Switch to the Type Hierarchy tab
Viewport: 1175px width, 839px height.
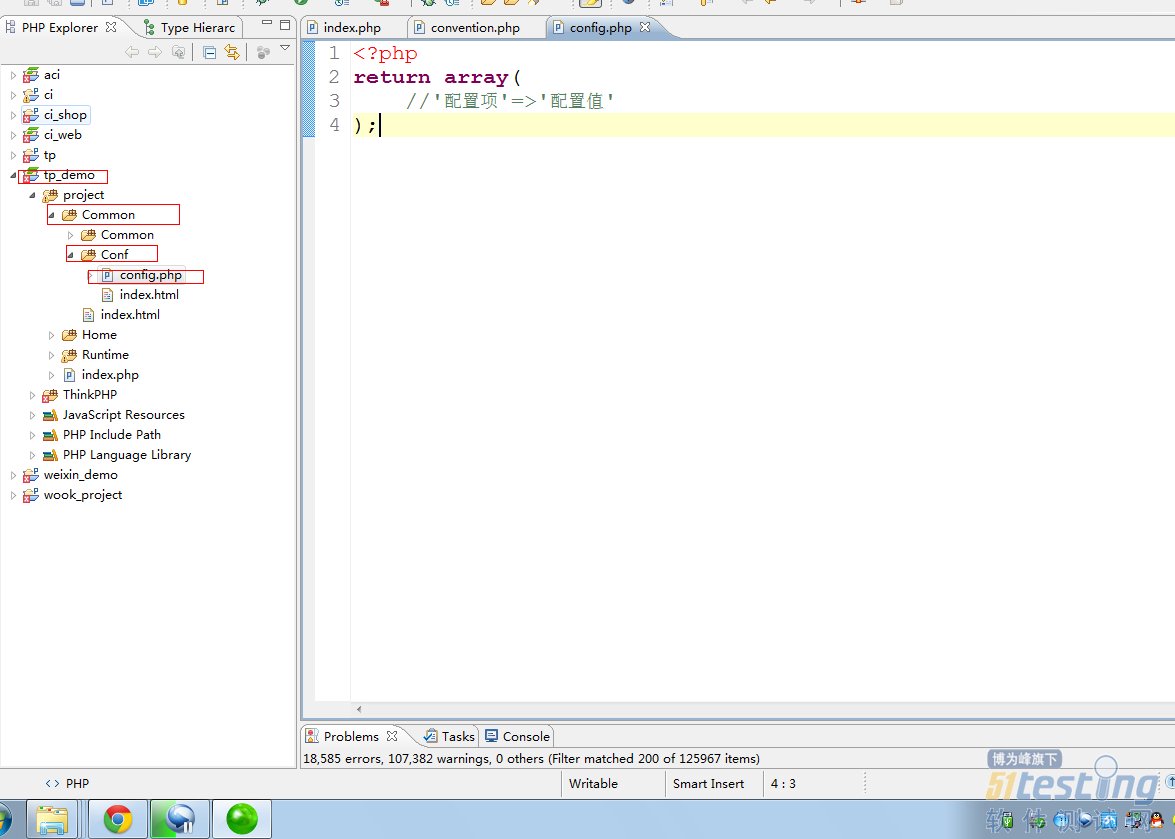coord(189,28)
